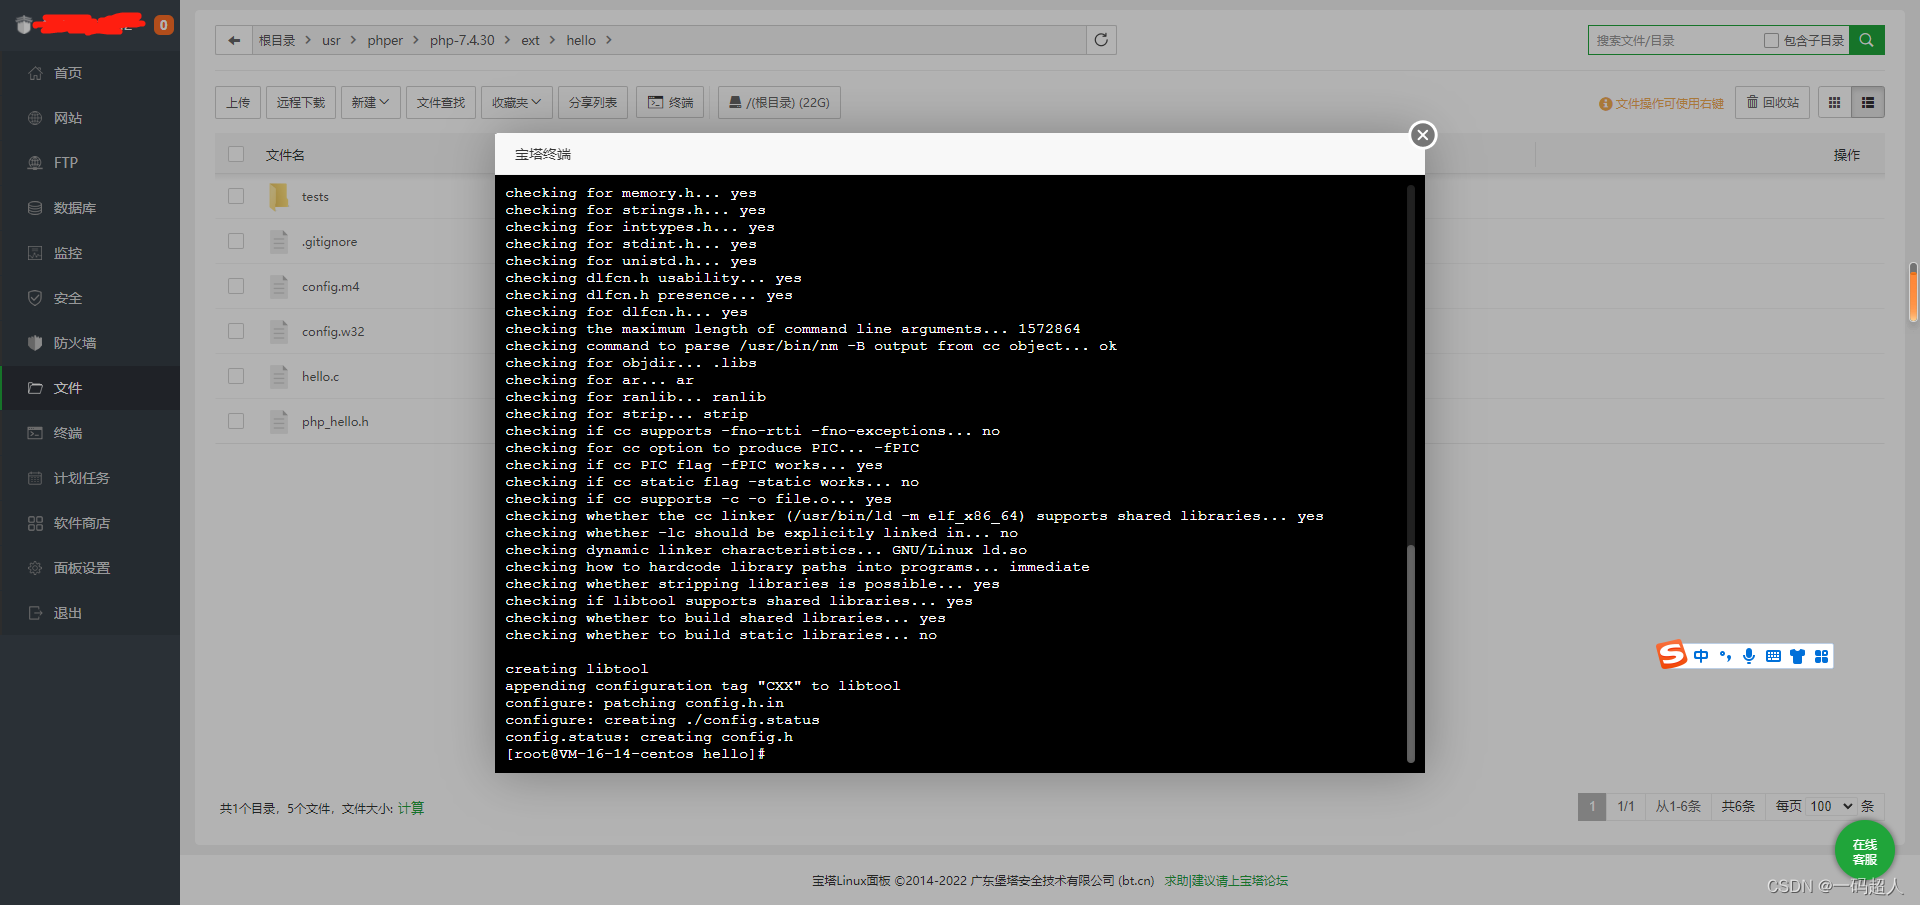Expand the 收藏夹 favorites dropdown
This screenshot has height=905, width=1920.
(516, 102)
